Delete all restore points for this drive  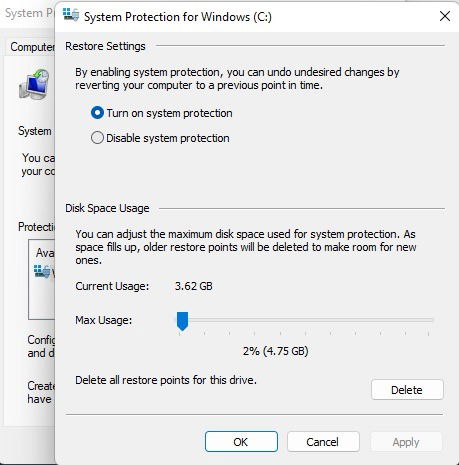tap(407, 390)
